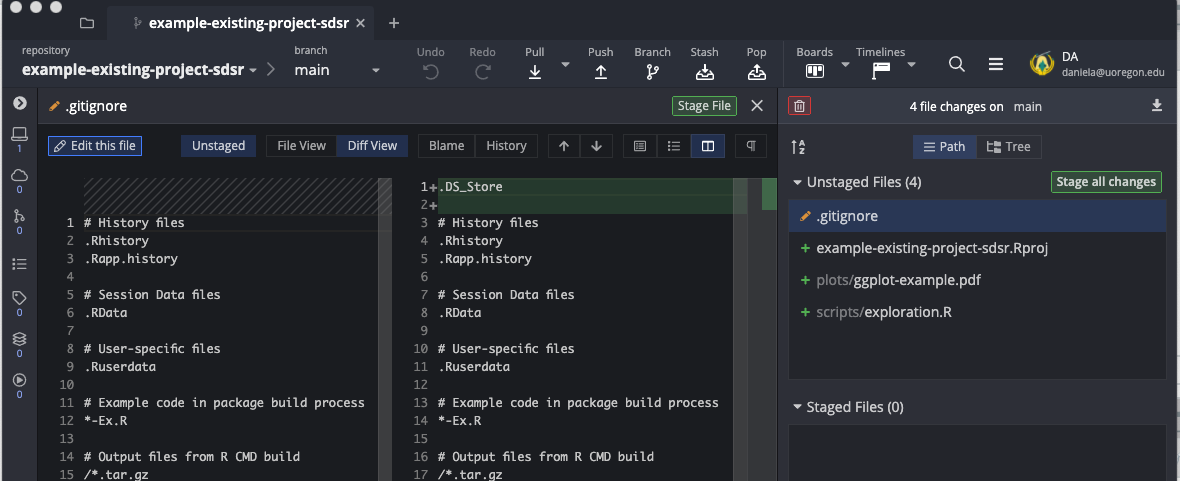The height and width of the screenshot is (481, 1180).
Task: Open the Timelines dropdown arrow
Action: pos(911,65)
